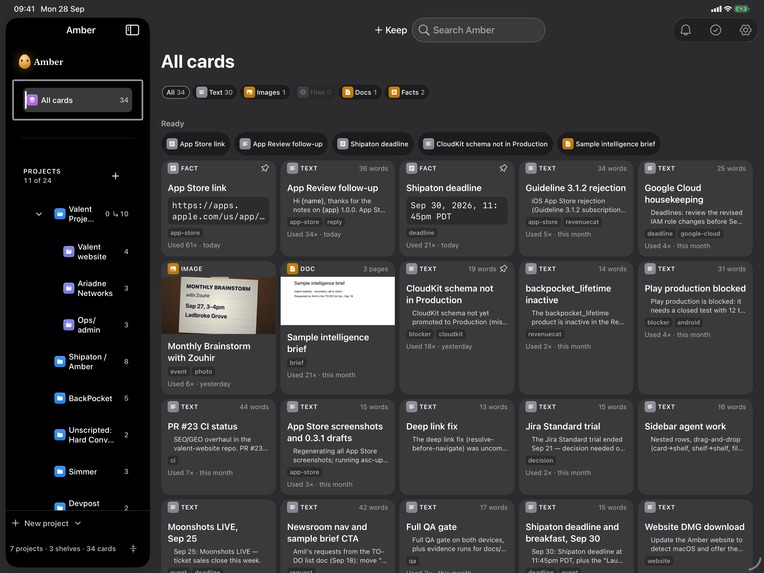Unpin the Shipaton deadline card
This screenshot has height=573, width=764.
coord(503,168)
